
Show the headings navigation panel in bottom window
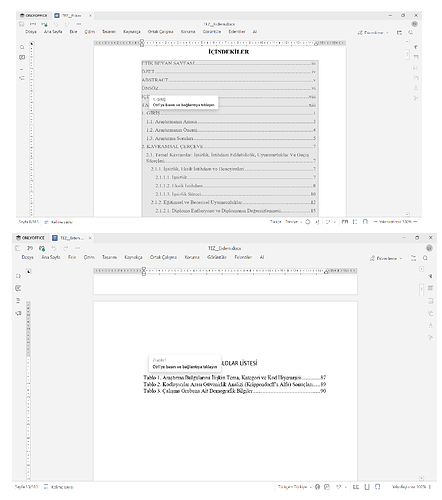point(18,301)
